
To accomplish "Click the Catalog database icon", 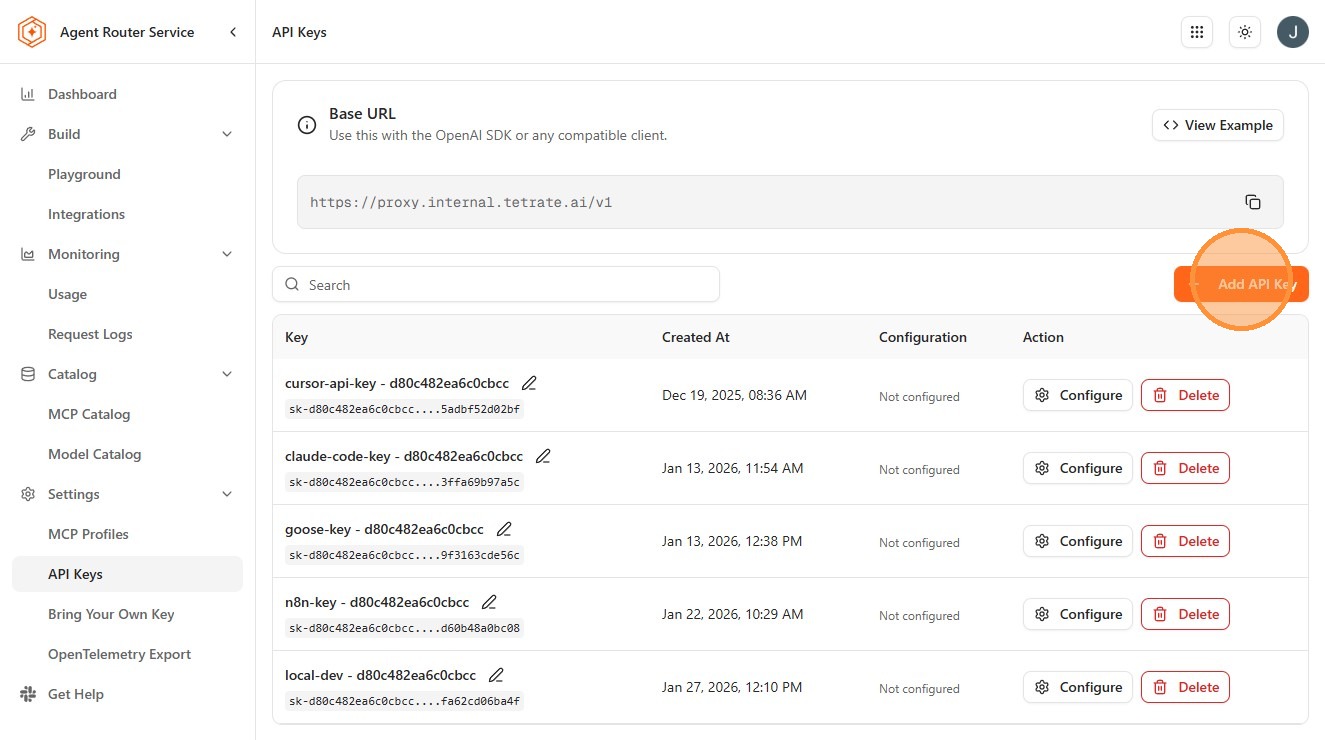I will coord(28,374).
